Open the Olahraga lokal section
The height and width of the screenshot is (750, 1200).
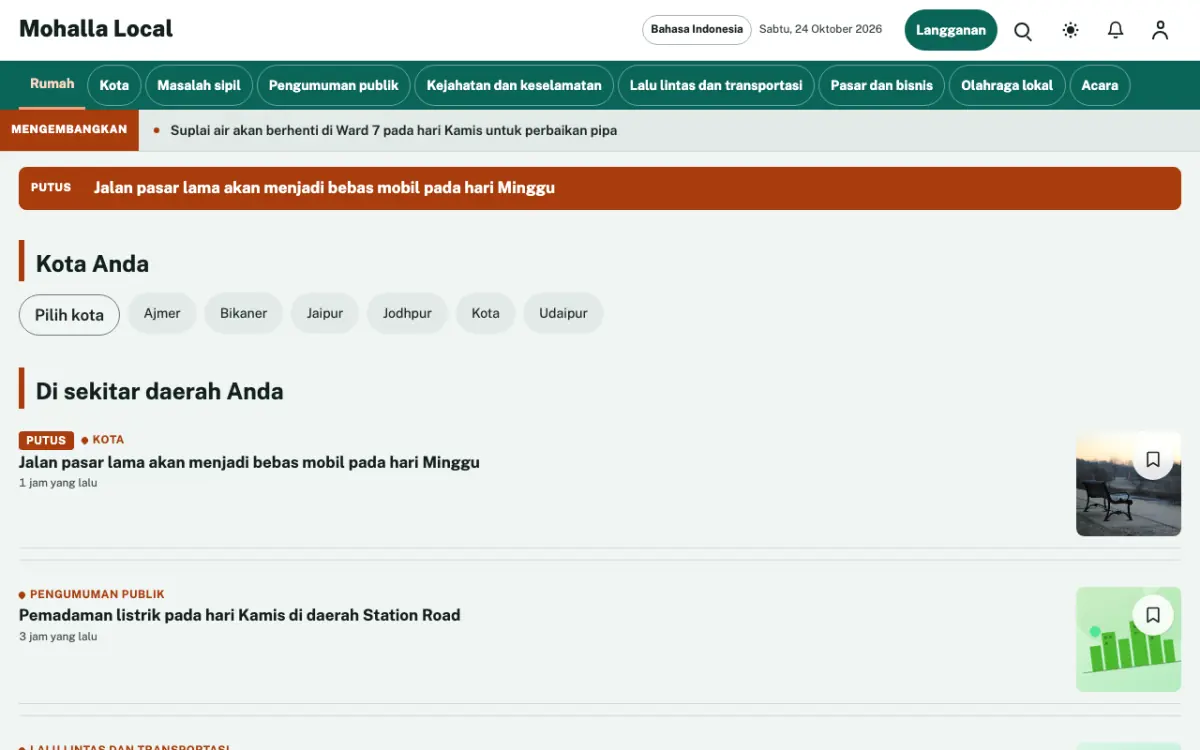click(1007, 86)
